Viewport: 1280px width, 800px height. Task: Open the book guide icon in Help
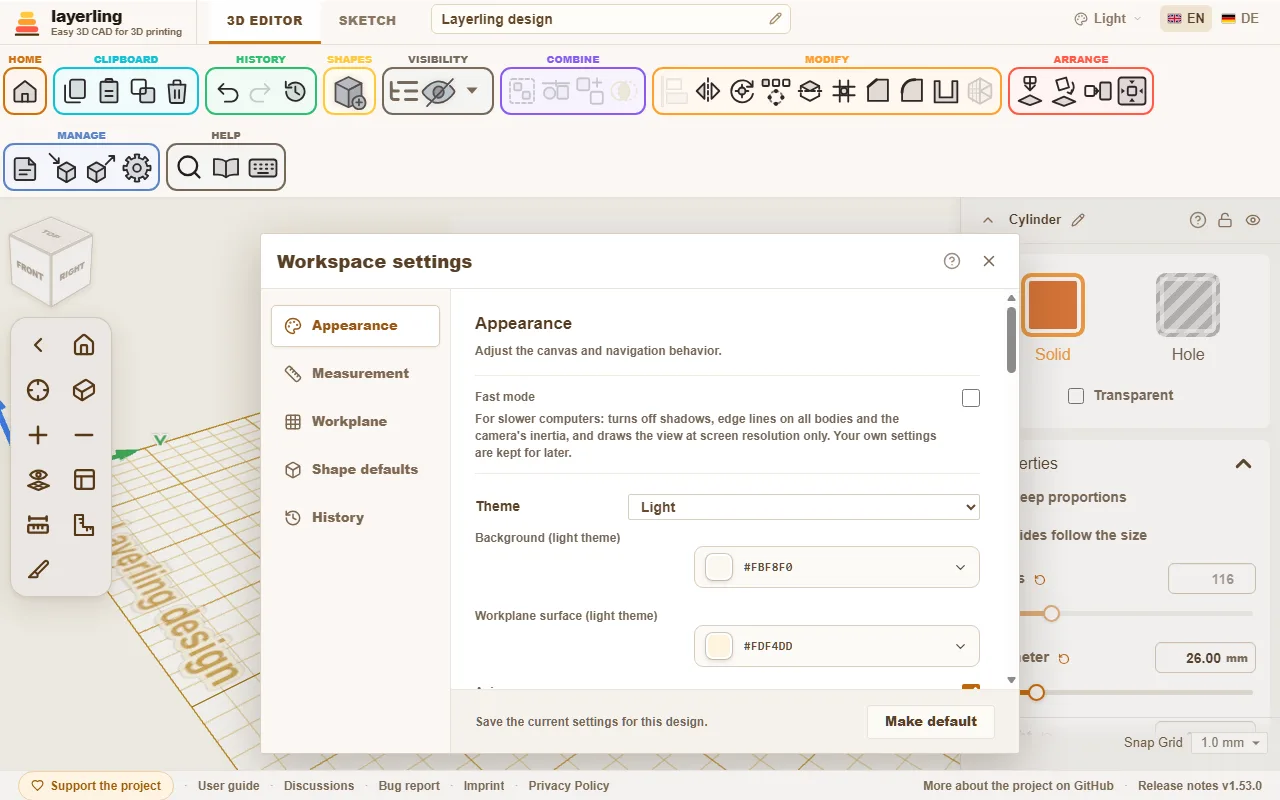(x=226, y=168)
